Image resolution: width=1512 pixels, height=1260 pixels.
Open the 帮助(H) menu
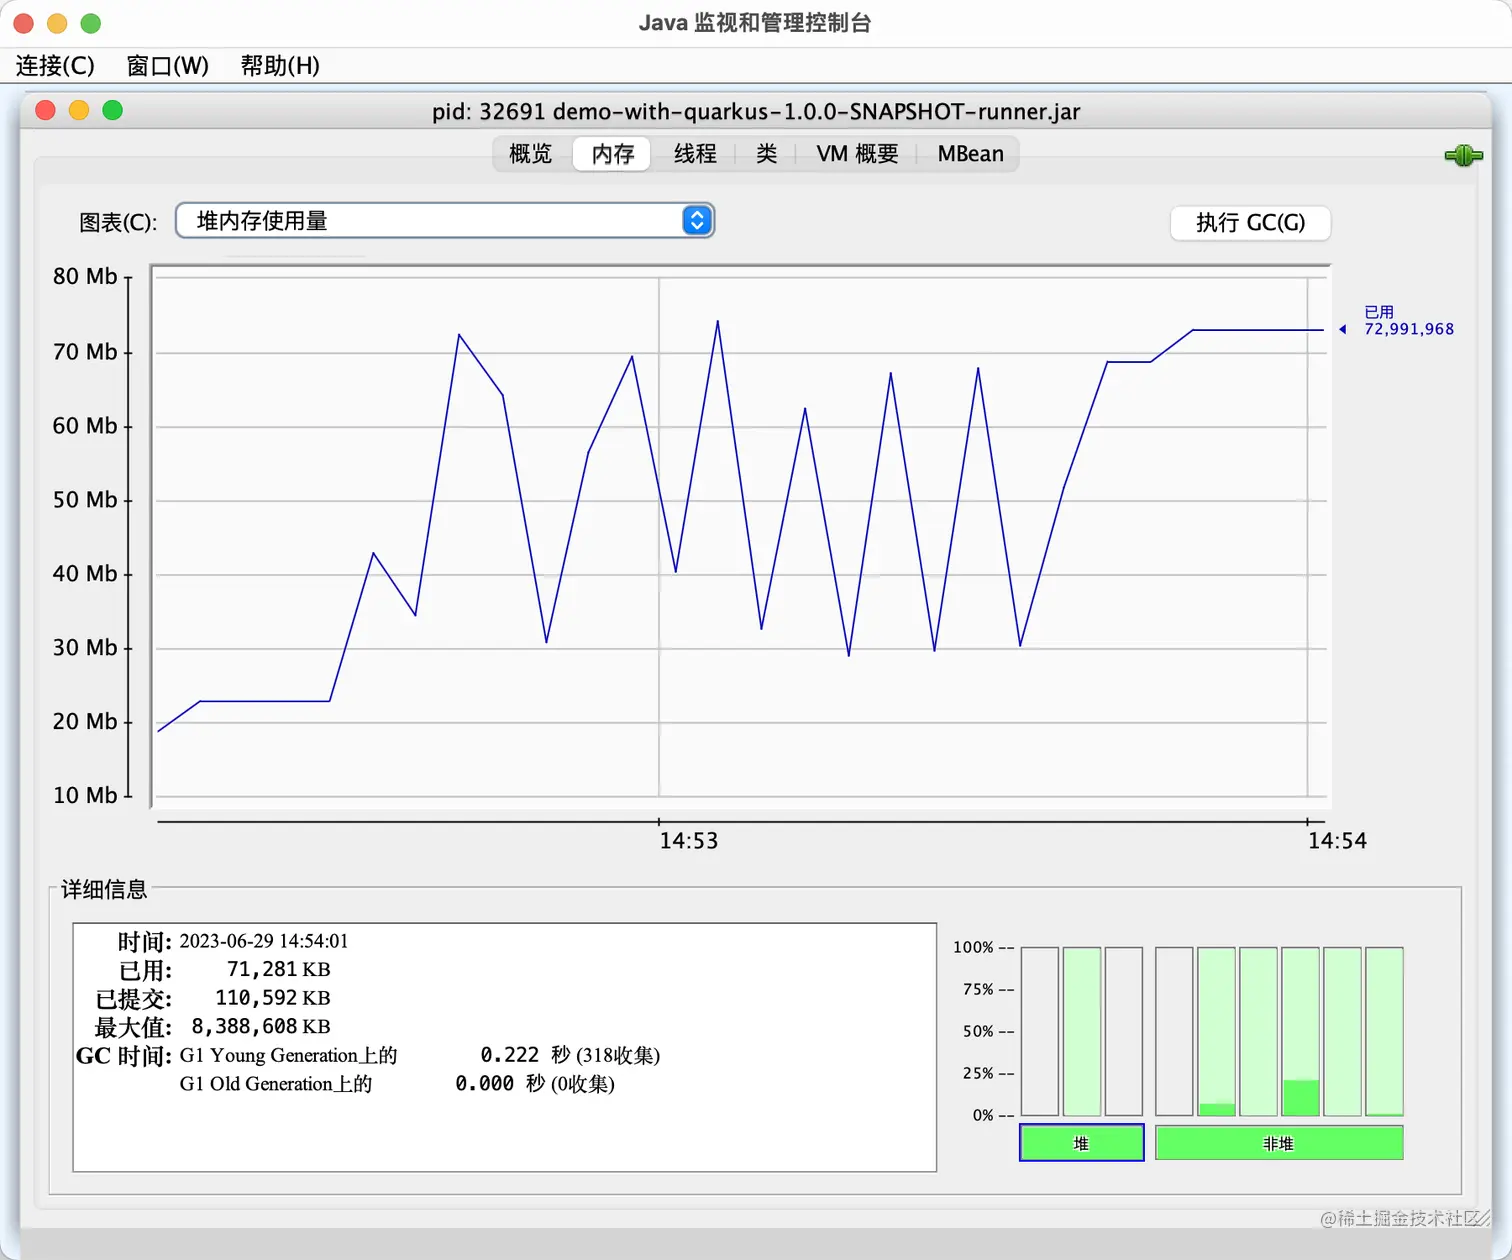tap(280, 66)
